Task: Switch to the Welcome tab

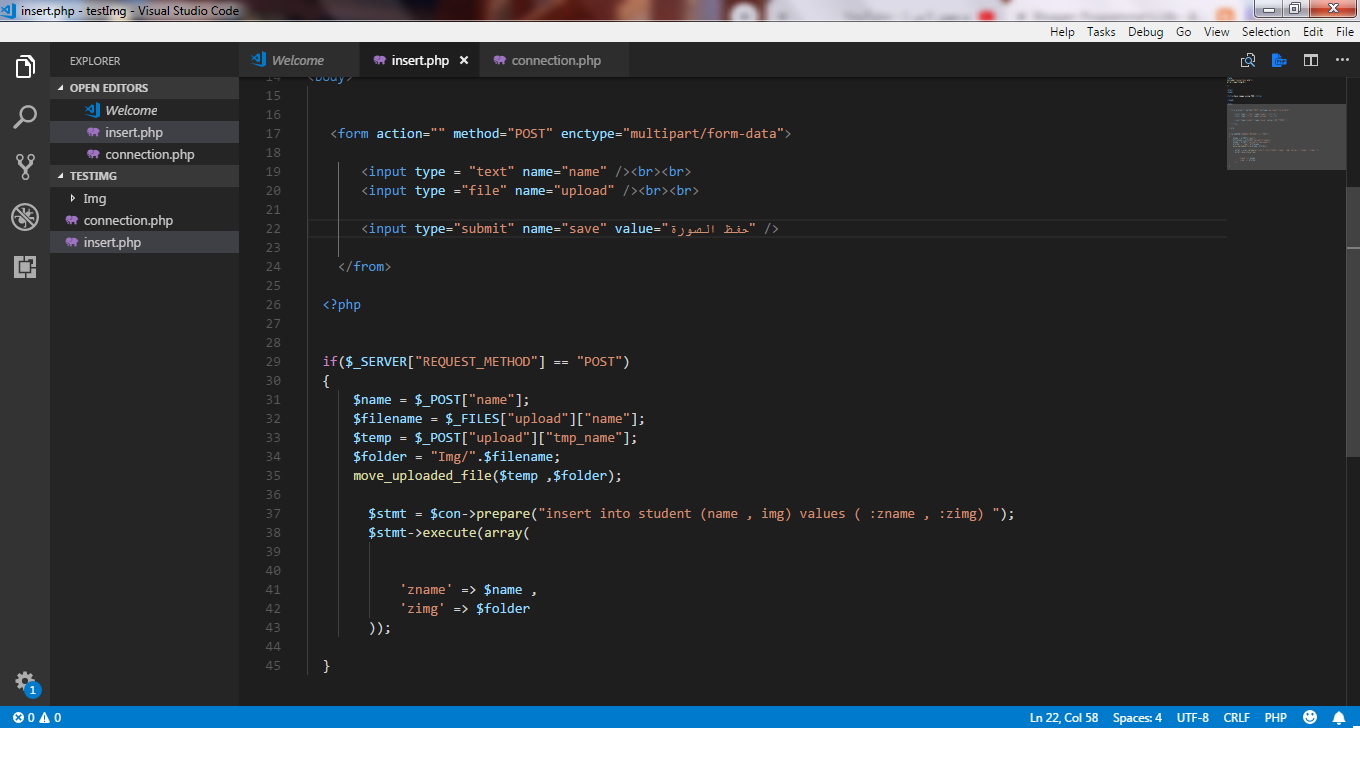Action: pos(298,59)
